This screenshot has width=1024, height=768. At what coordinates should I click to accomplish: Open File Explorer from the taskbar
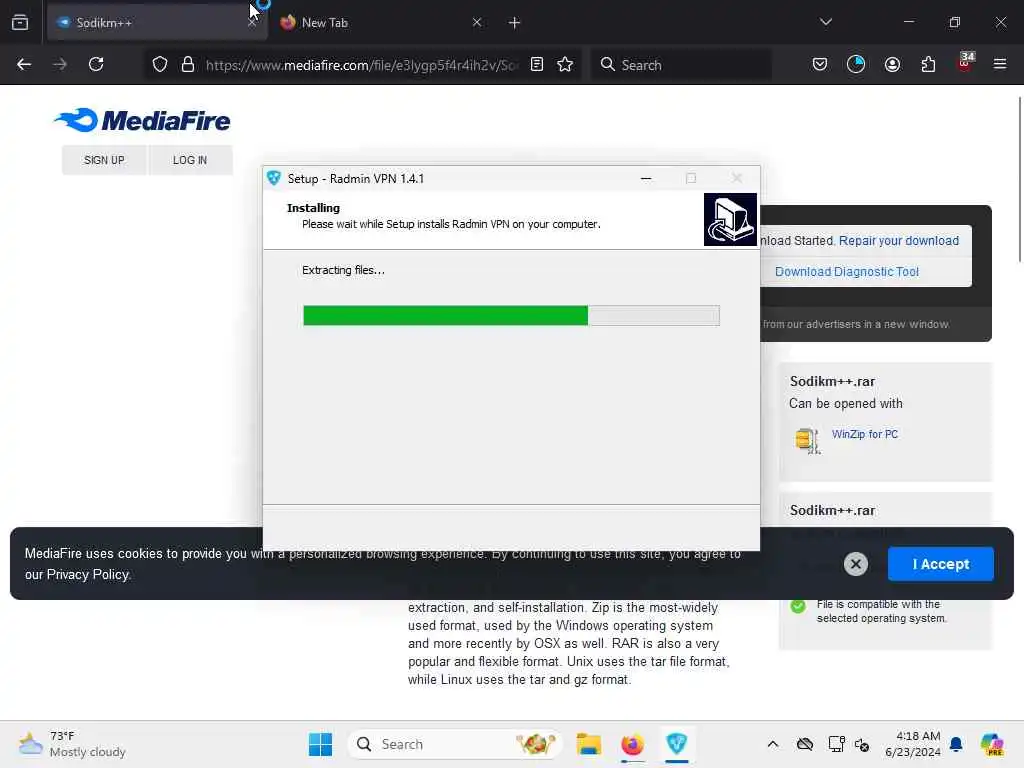point(588,744)
